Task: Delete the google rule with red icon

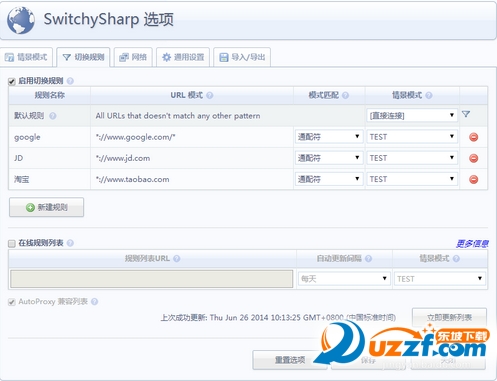Action: [473, 137]
